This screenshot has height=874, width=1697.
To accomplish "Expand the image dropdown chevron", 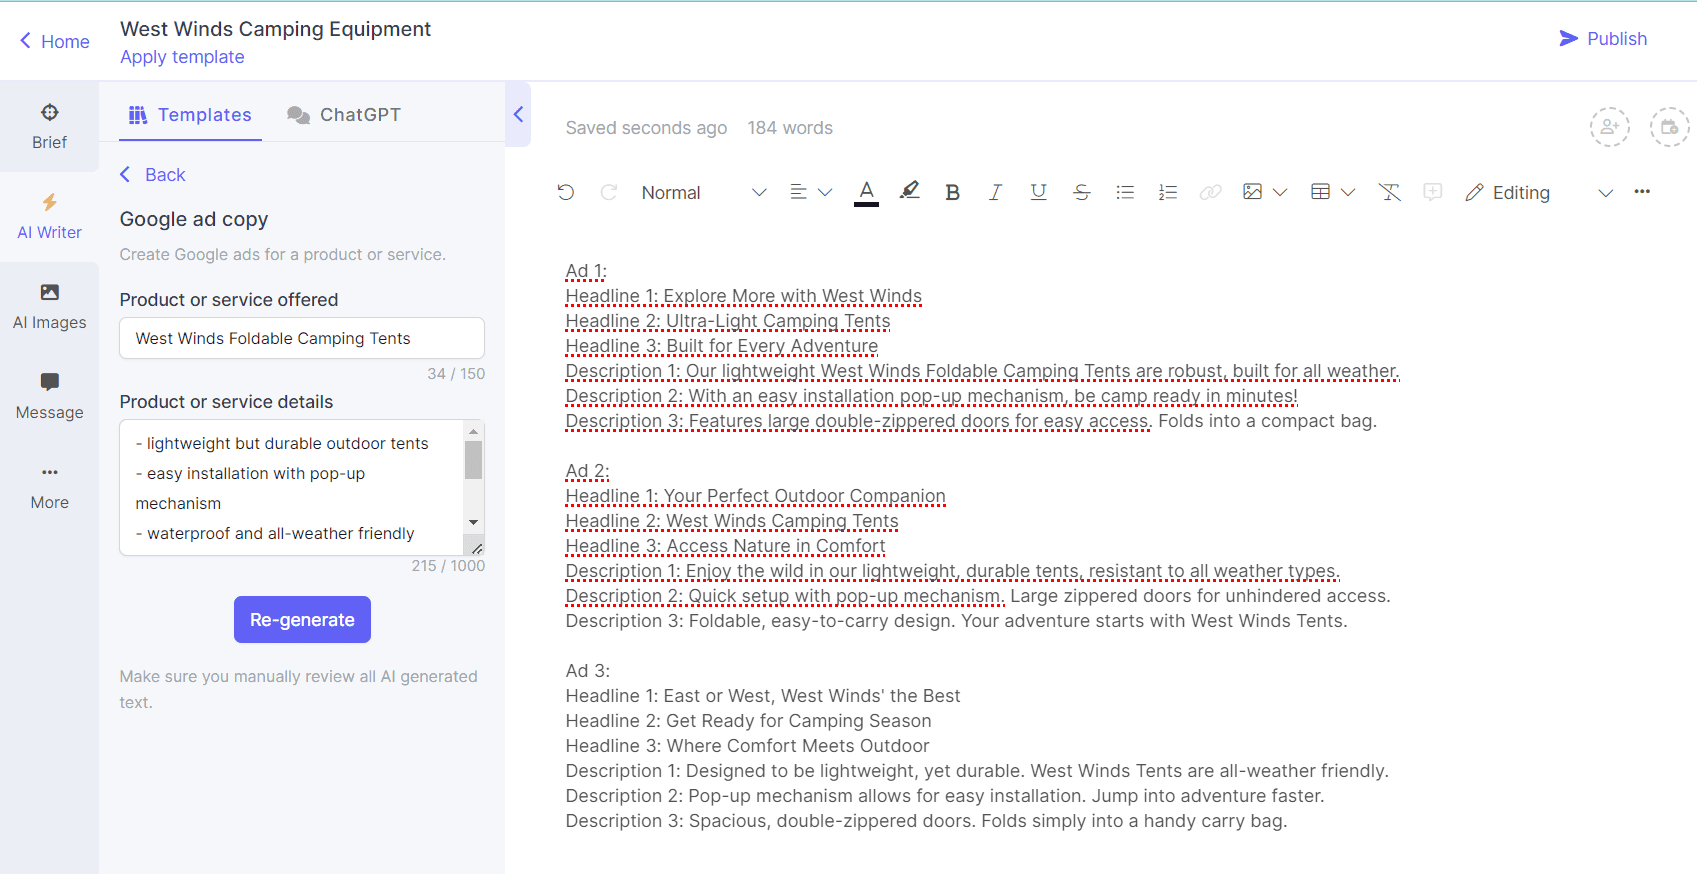I will [1280, 192].
